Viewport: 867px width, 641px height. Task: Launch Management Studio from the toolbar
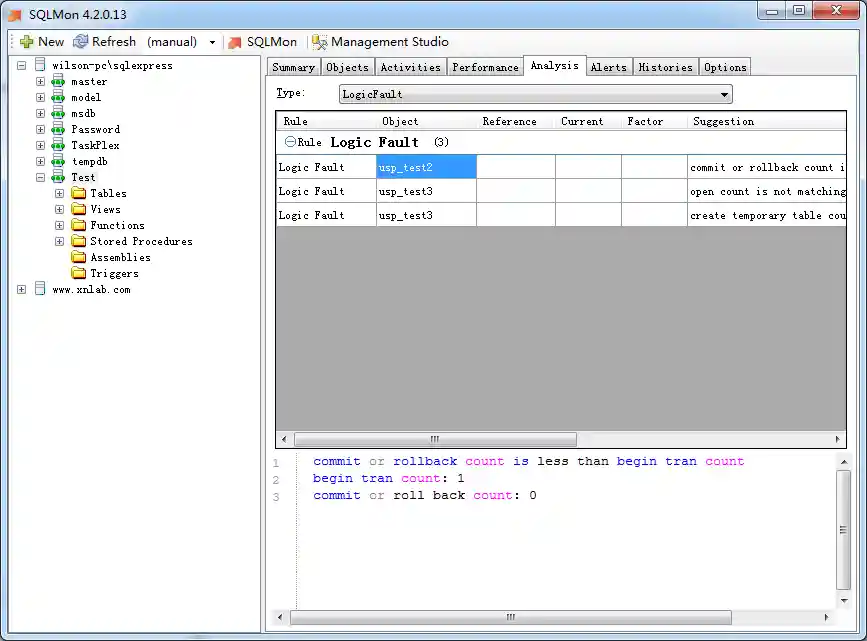pyautogui.click(x=378, y=42)
